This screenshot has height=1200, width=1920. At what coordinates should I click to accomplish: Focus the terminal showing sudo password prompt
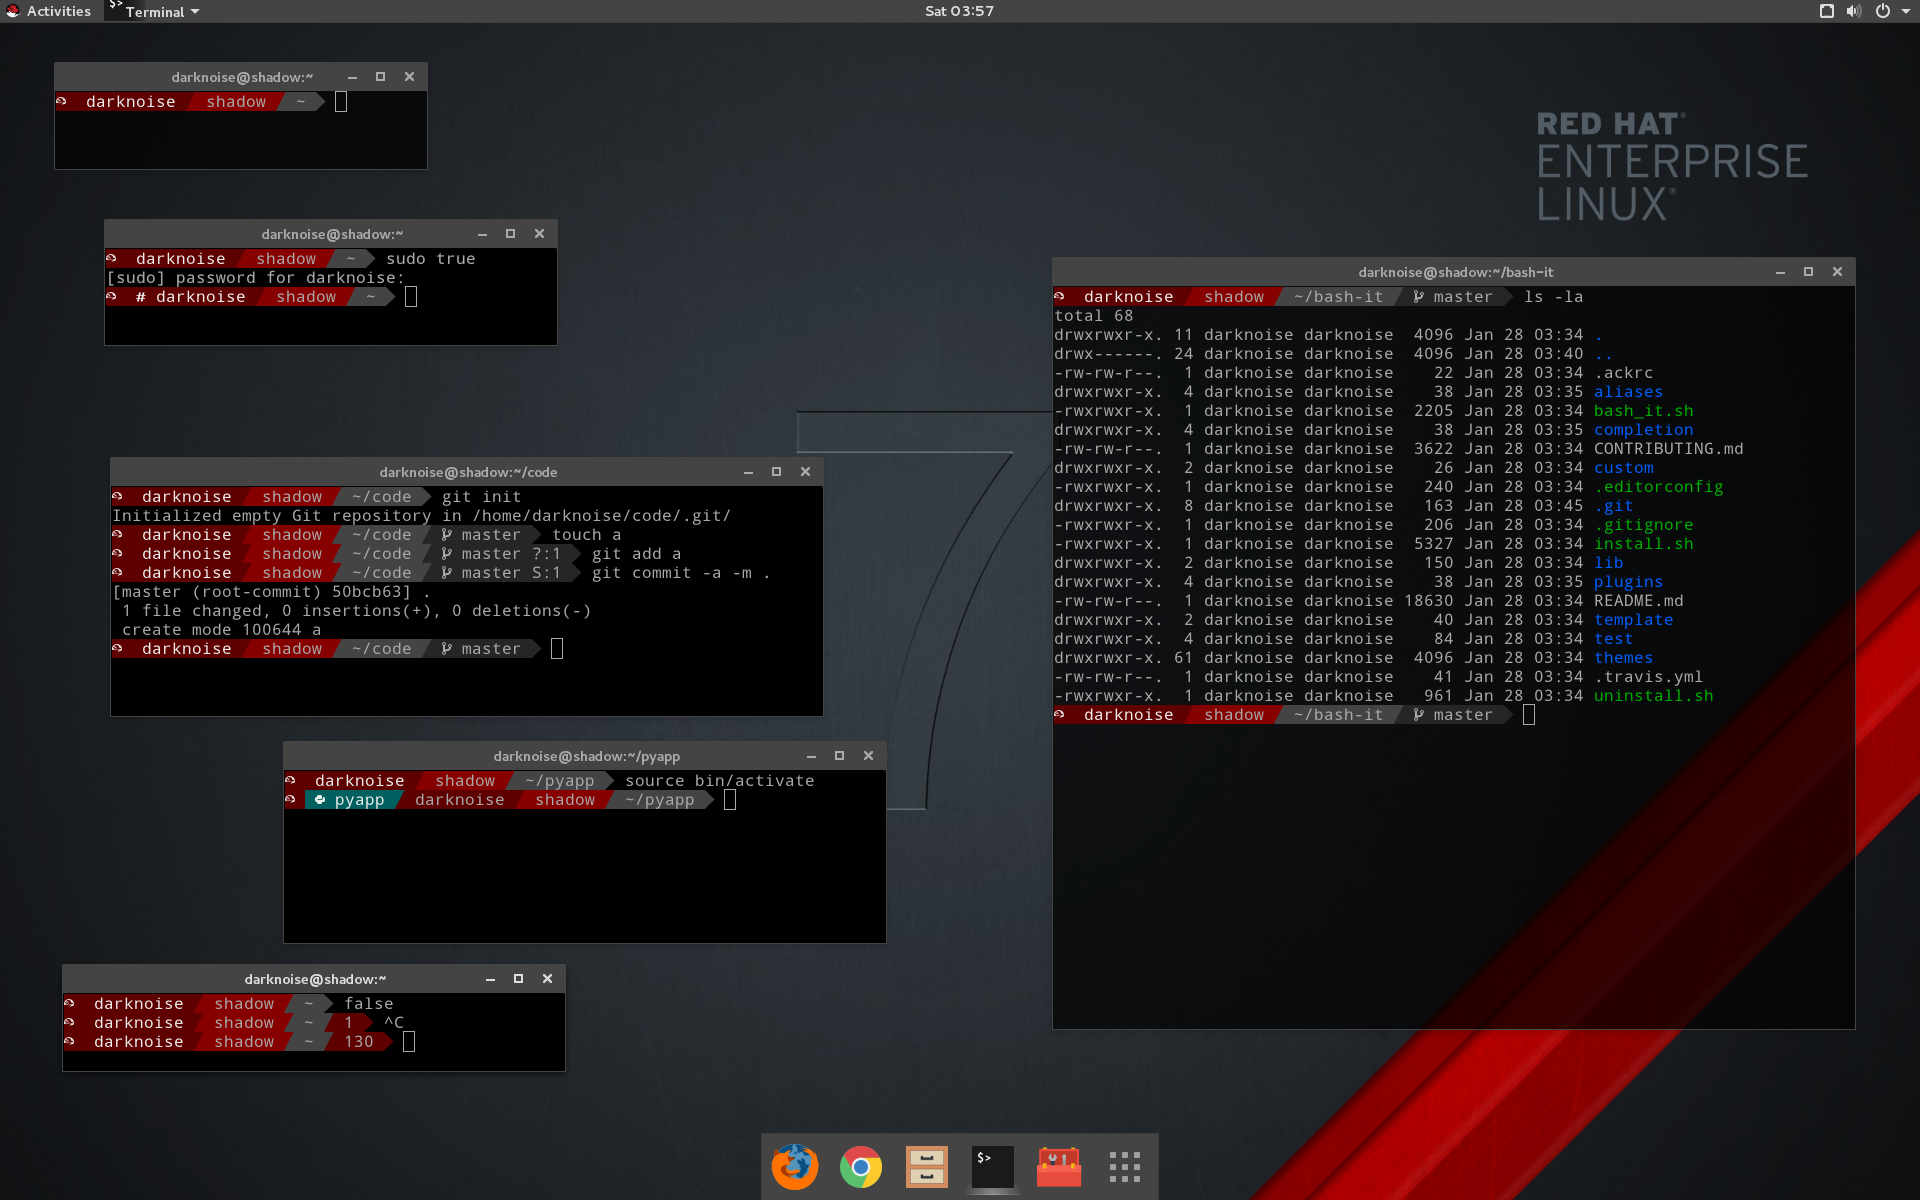[330, 233]
